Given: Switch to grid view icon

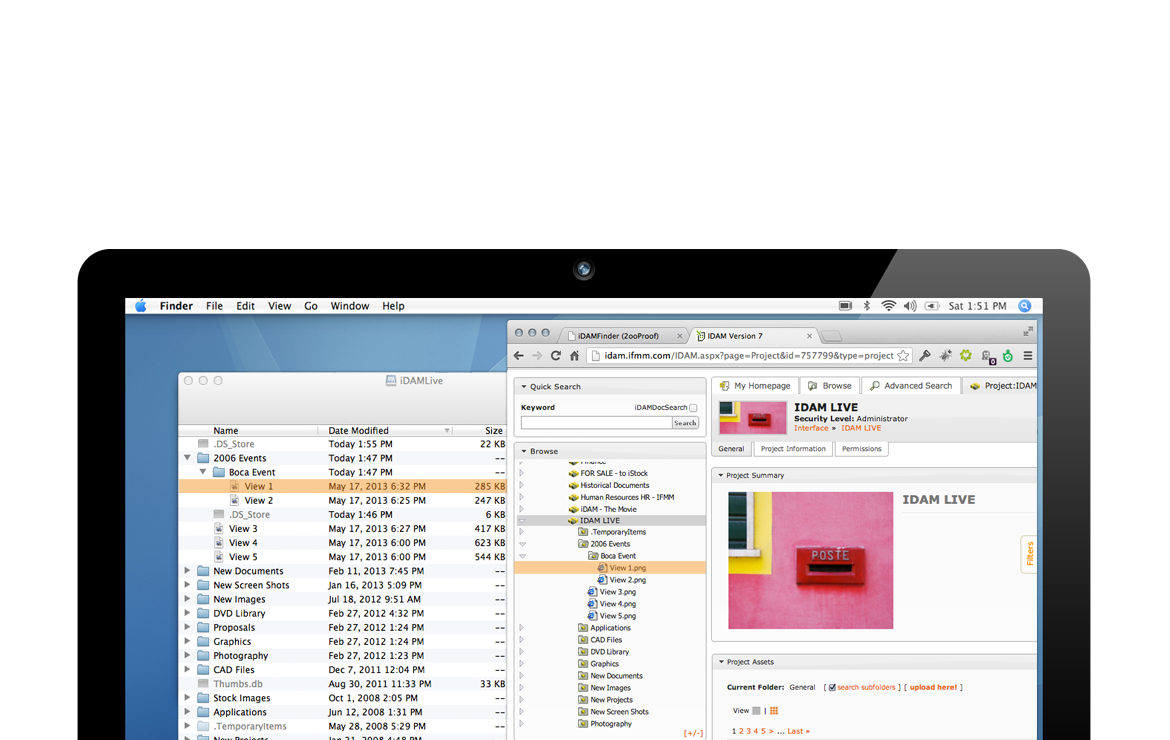Looking at the screenshot, I should [774, 711].
